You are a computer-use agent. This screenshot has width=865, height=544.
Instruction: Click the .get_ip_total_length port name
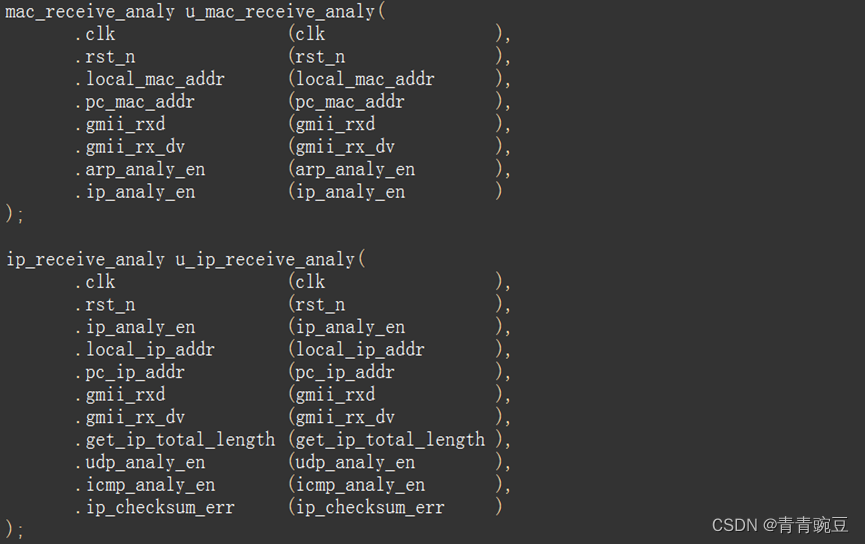[175, 440]
